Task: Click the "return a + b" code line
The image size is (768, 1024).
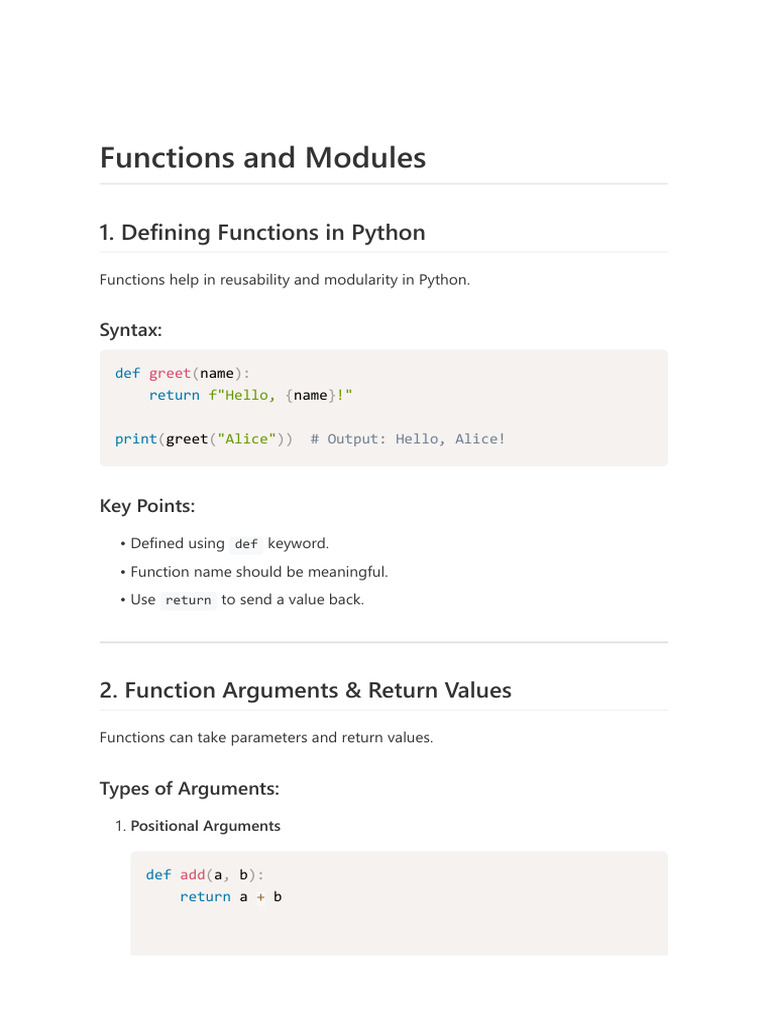Action: (x=230, y=897)
